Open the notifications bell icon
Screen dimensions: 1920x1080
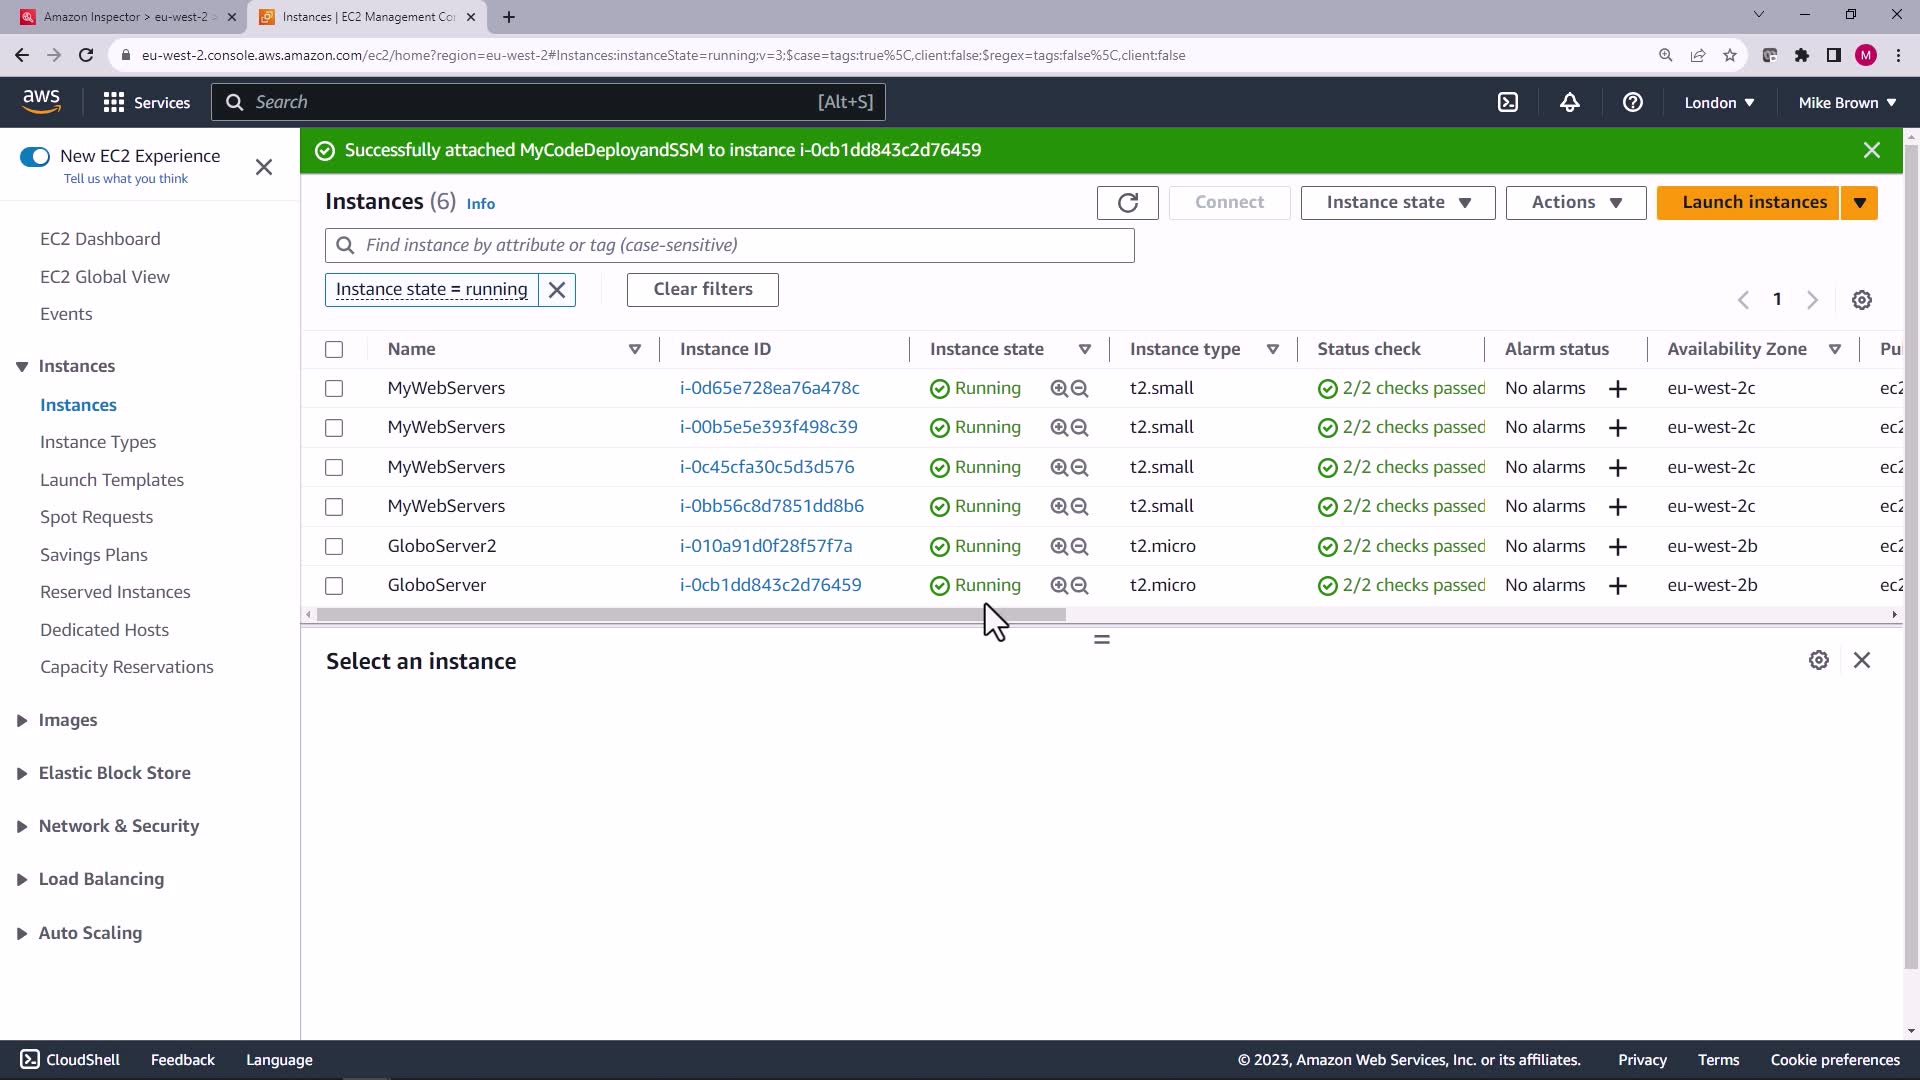tap(1569, 102)
